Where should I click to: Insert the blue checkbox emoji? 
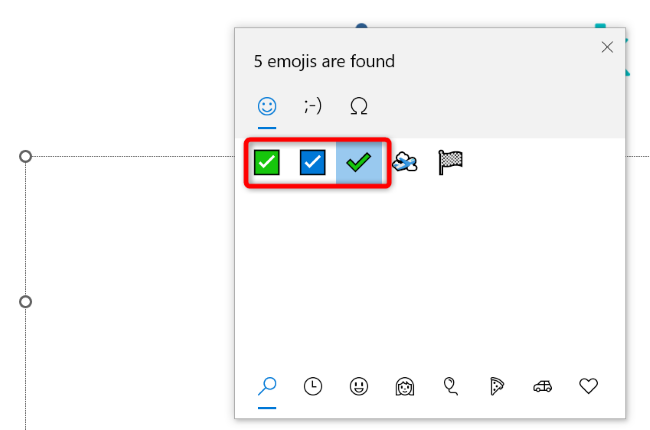312,162
